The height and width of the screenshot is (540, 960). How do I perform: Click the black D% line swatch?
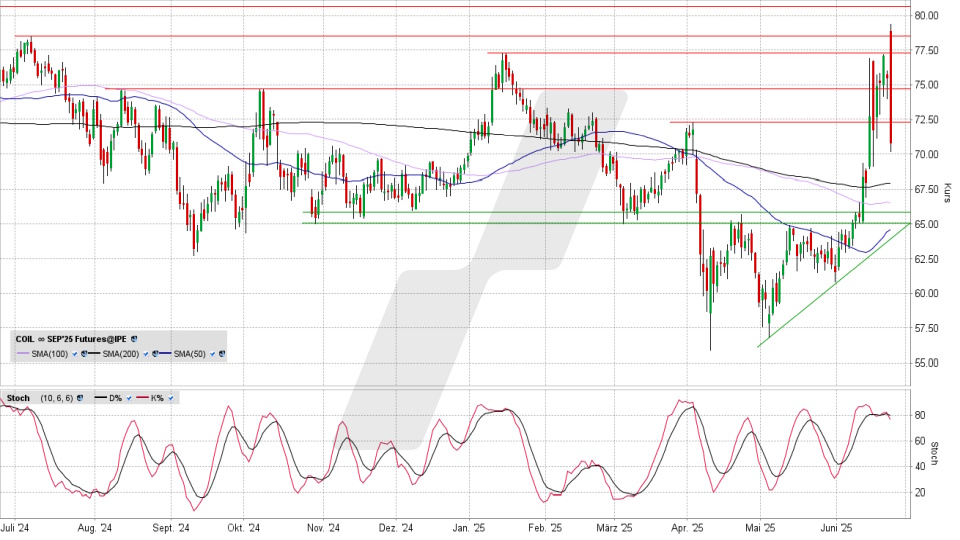[x=100, y=397]
